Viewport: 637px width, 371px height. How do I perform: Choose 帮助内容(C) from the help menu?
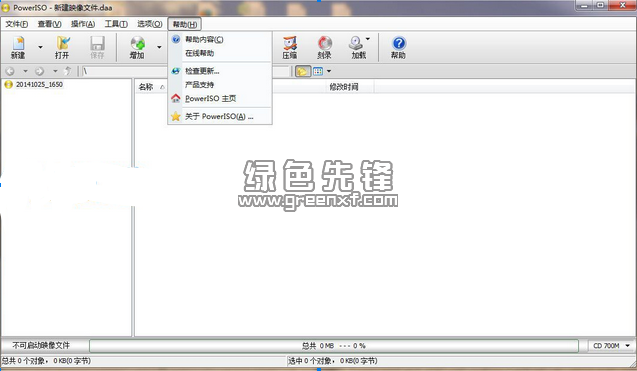click(220, 39)
